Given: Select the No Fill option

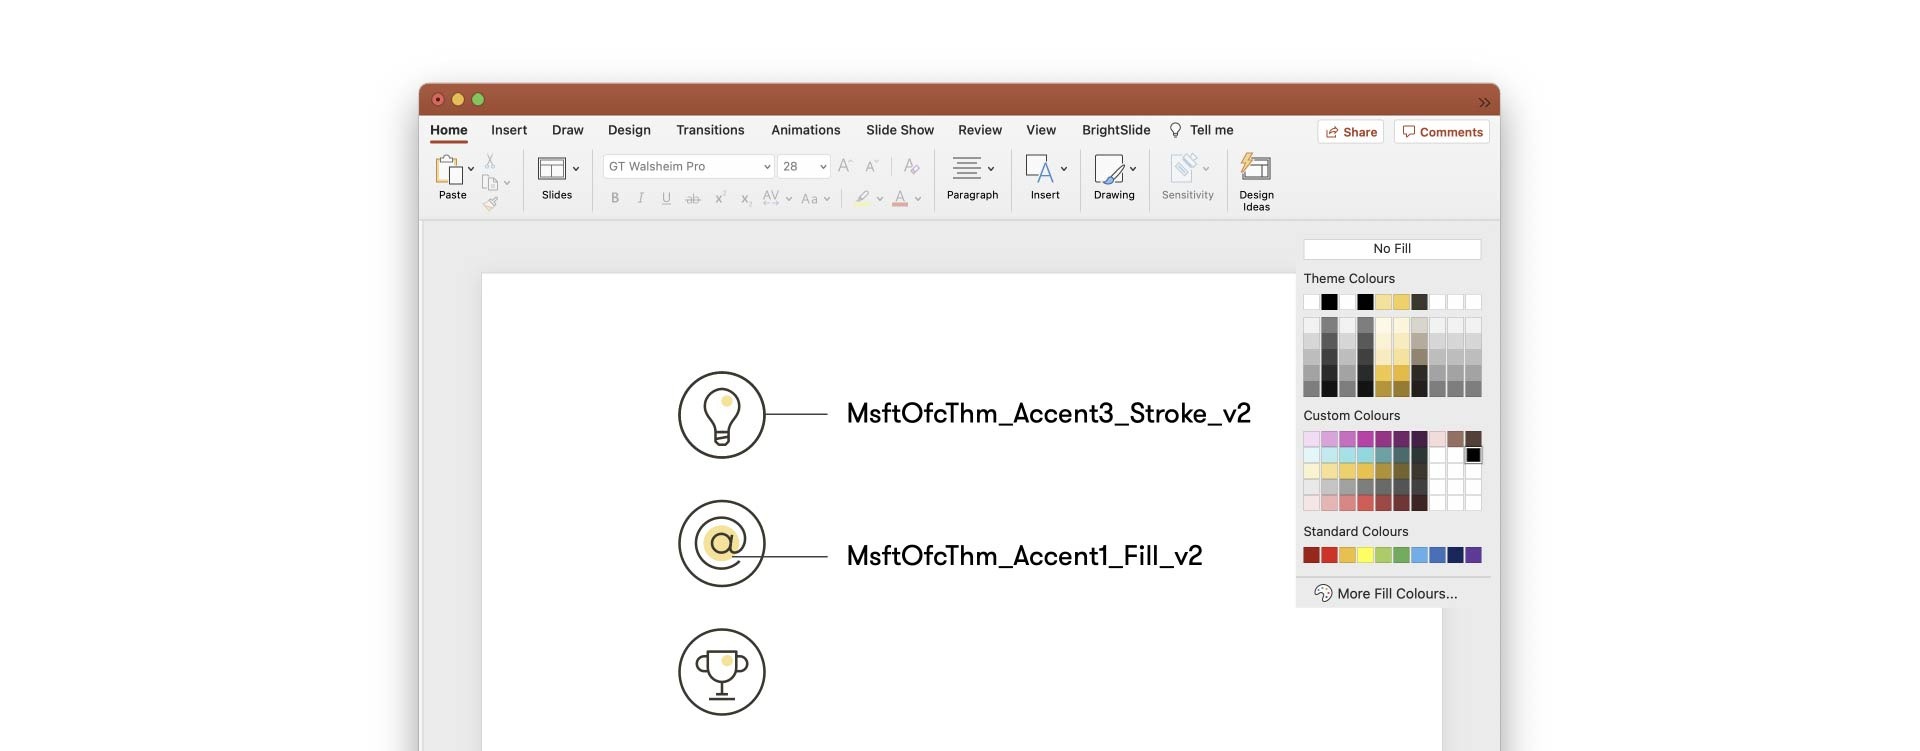Looking at the screenshot, I should click(x=1392, y=249).
